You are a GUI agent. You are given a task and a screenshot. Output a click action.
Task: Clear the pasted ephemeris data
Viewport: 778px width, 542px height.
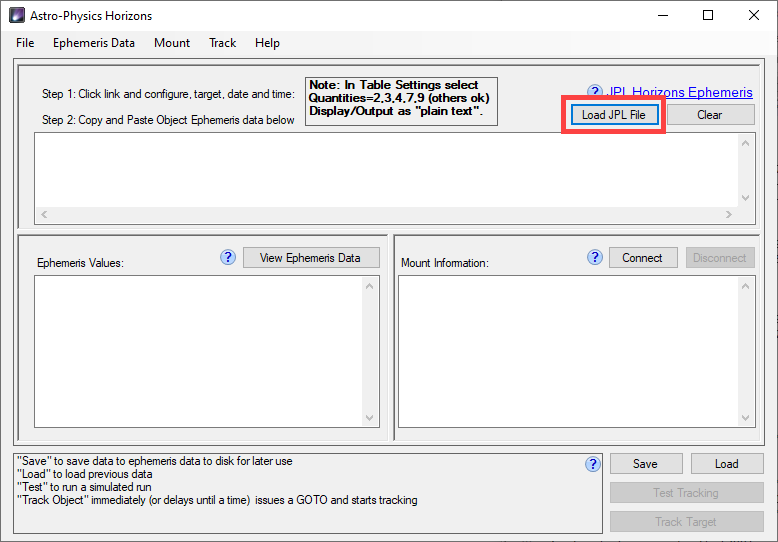[x=710, y=115]
